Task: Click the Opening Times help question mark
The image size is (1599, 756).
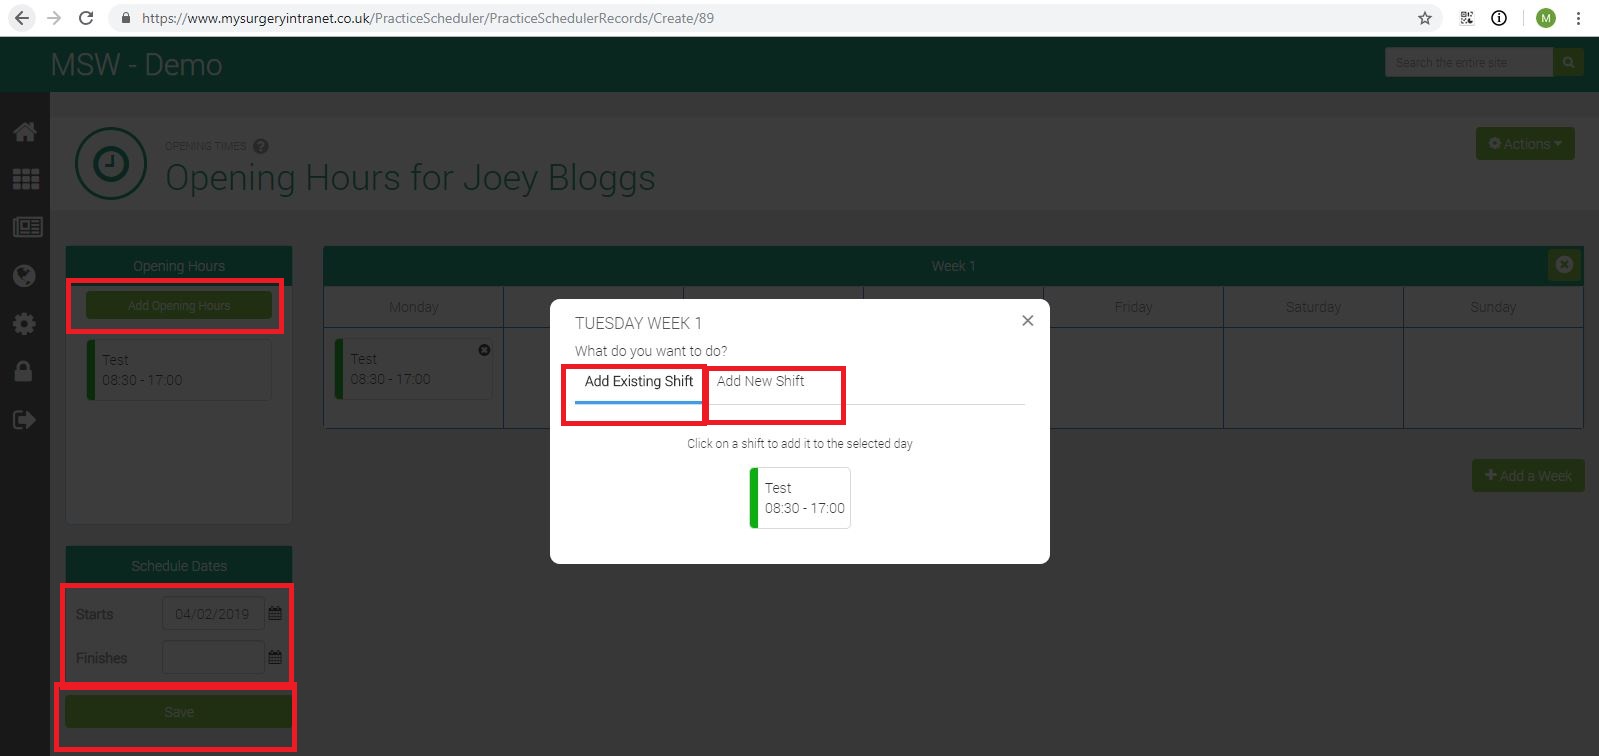Action: click(x=261, y=146)
